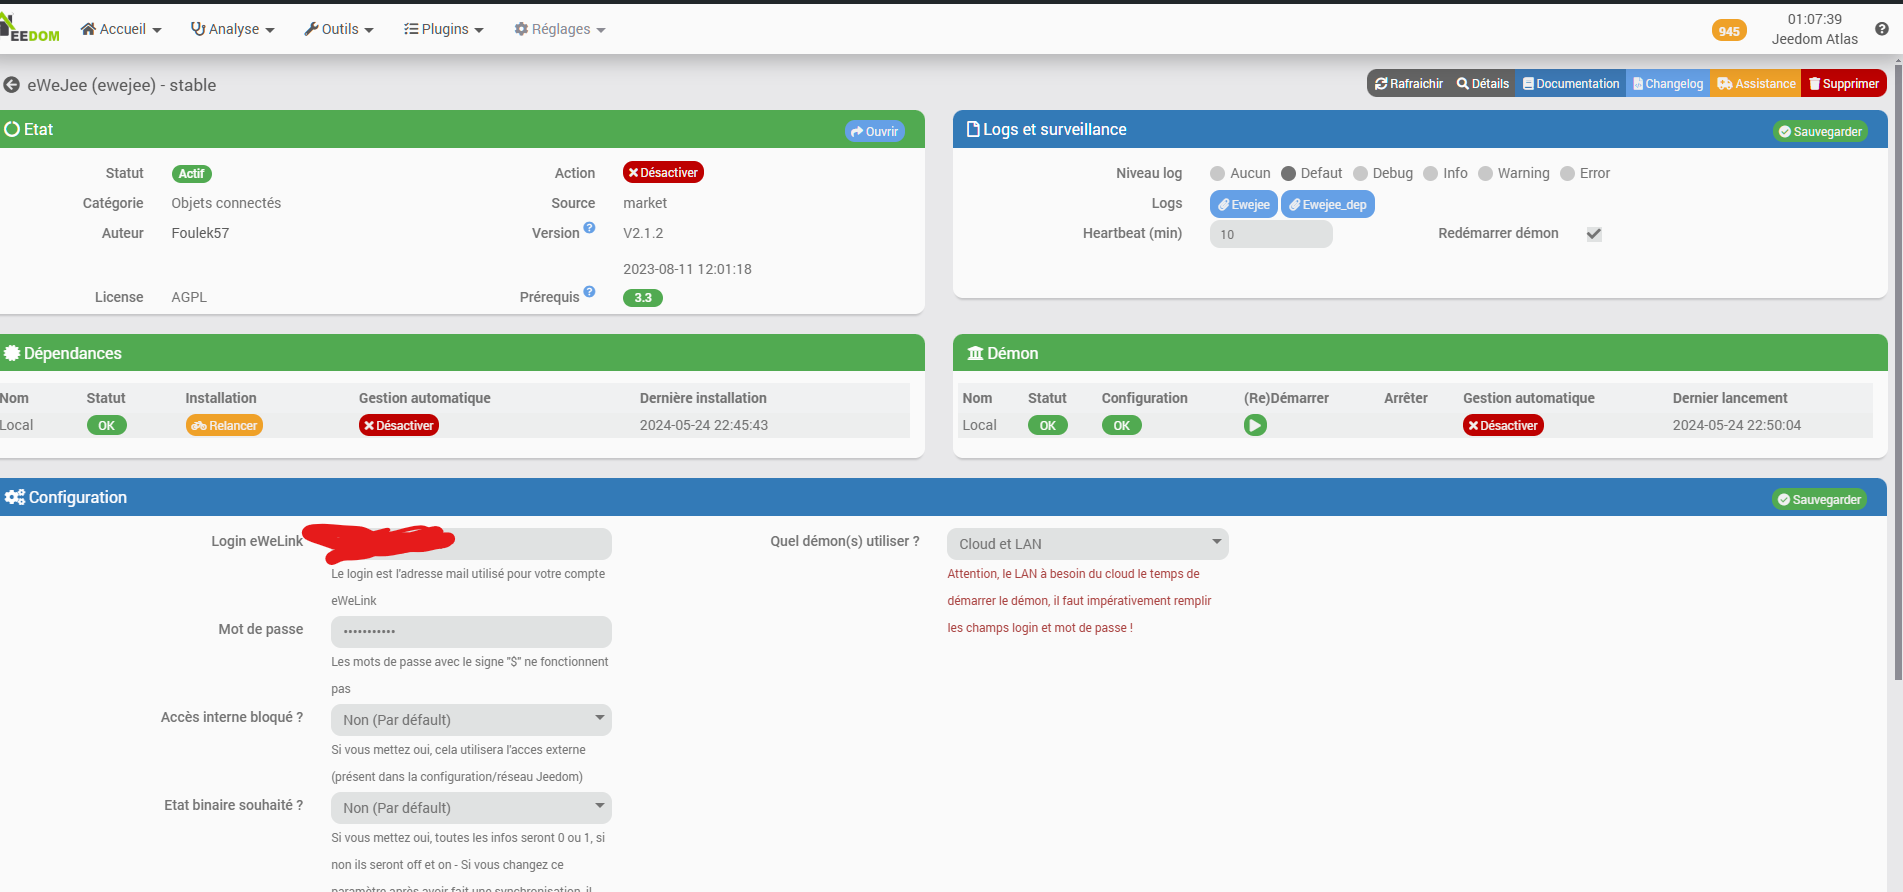Open the Analyse menu
This screenshot has height=892, width=1903.
pos(232,29)
